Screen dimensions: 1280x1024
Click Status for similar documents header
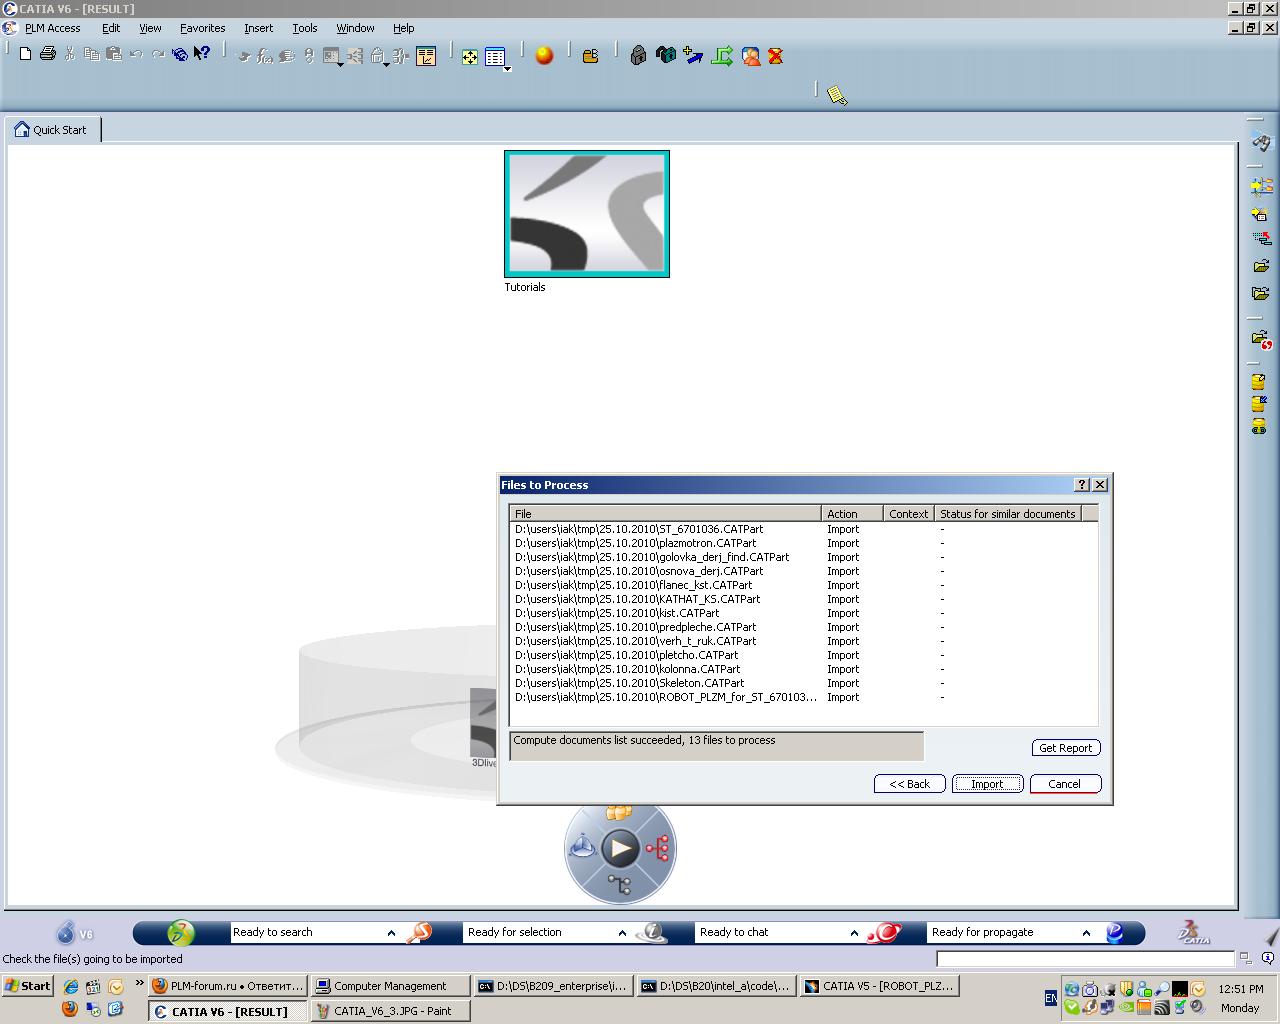[x=1008, y=514]
